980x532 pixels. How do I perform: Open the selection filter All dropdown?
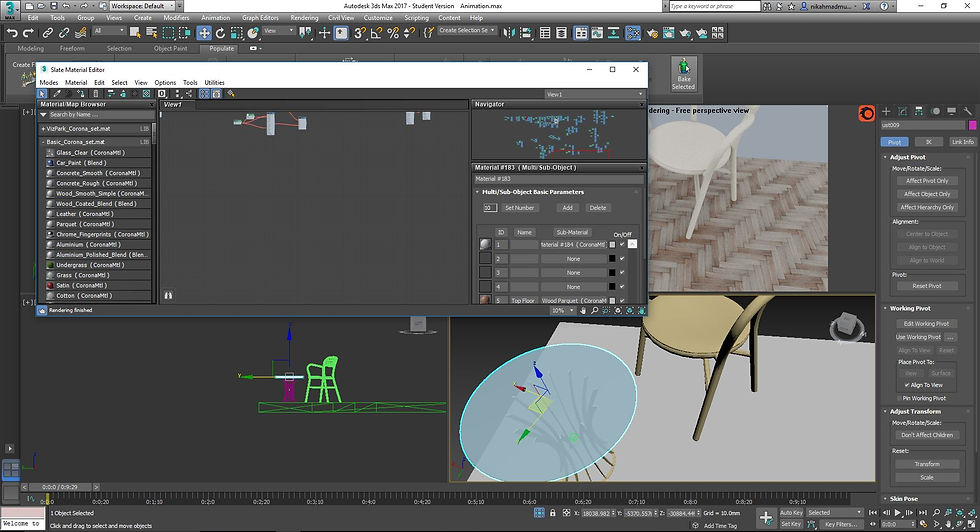[x=109, y=31]
